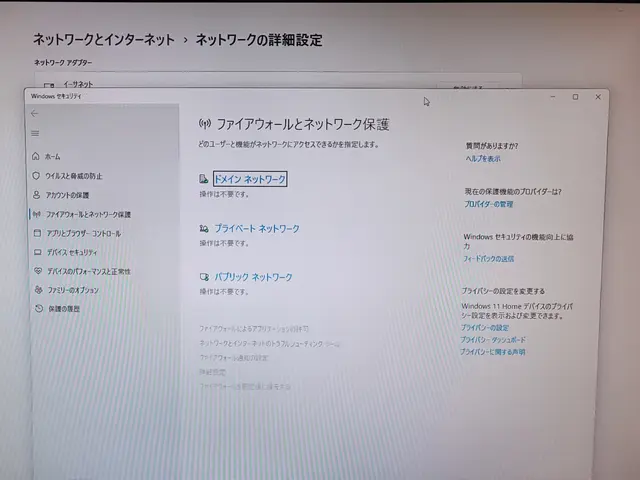Click ネットワーク アダプター section label in Settings

pos(63,62)
